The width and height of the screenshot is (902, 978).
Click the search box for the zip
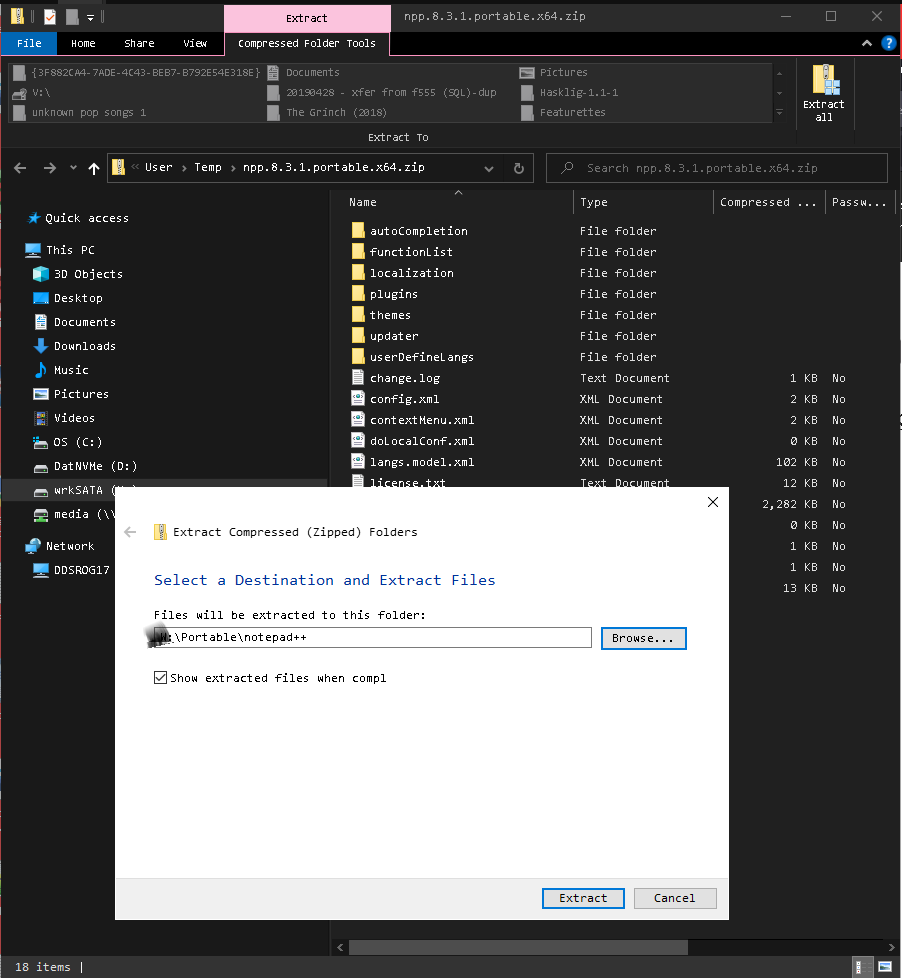click(716, 168)
